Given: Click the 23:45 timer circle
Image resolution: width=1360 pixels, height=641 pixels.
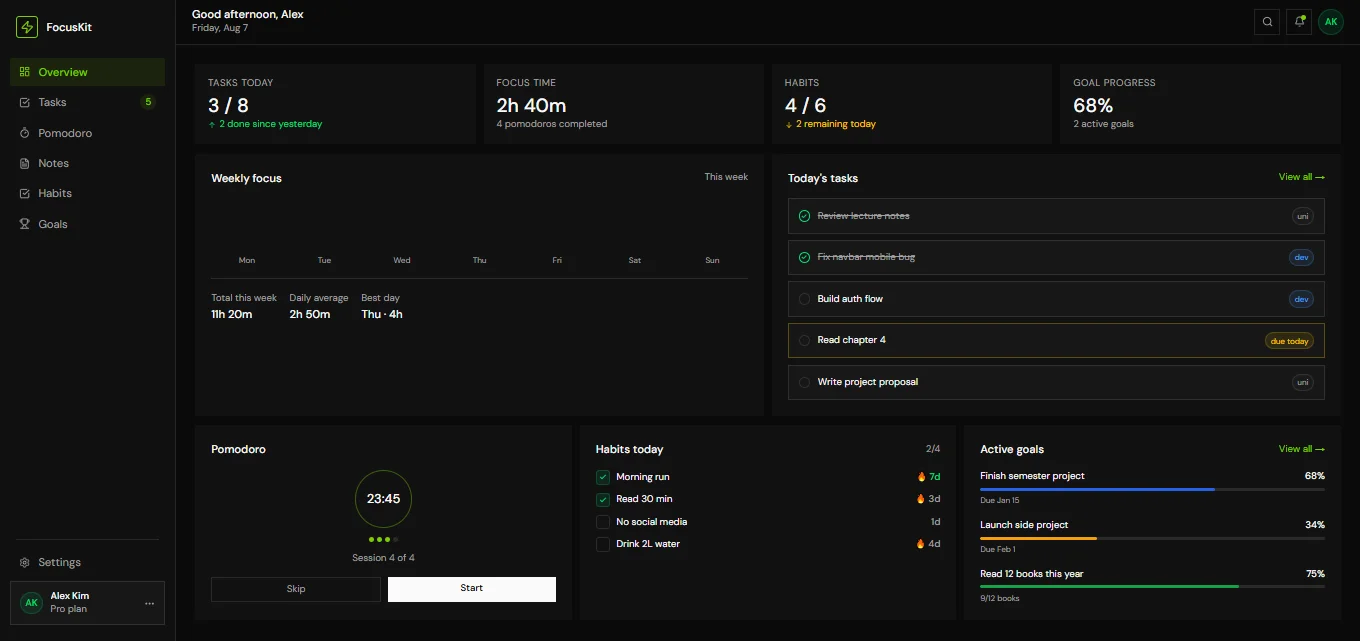Looking at the screenshot, I should [x=383, y=499].
